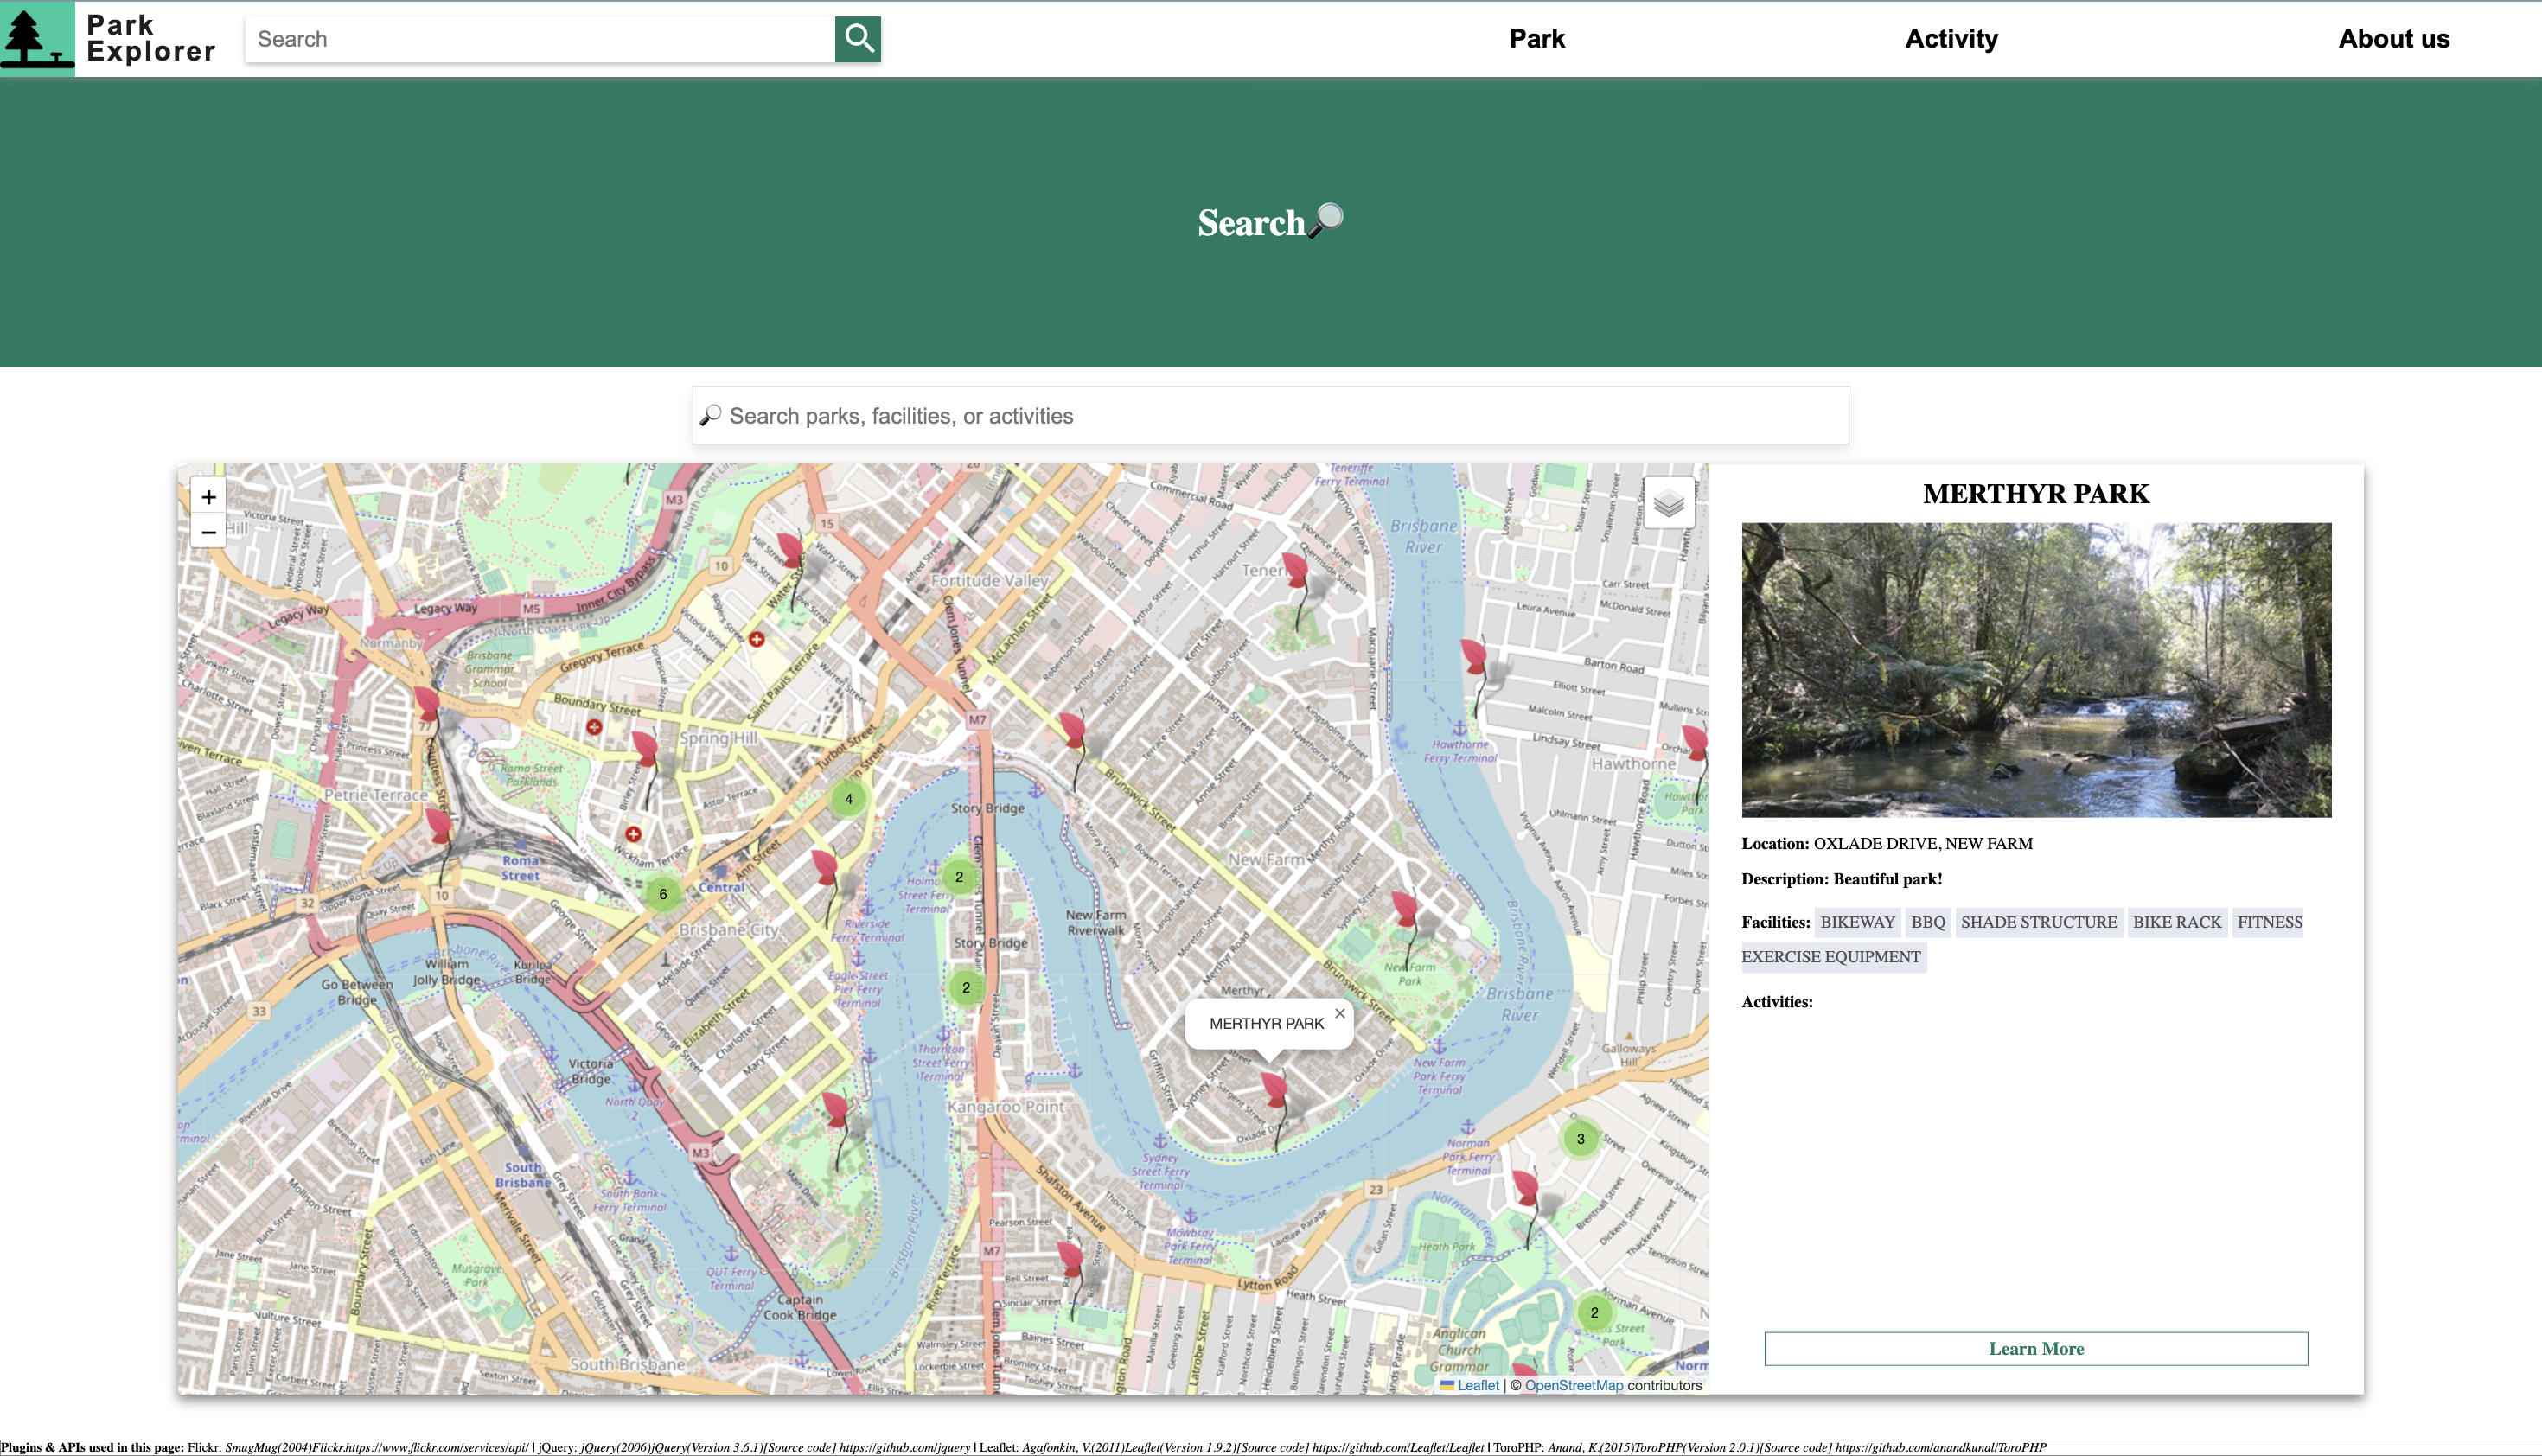Click the FITNESS facility tag

click(2270, 922)
